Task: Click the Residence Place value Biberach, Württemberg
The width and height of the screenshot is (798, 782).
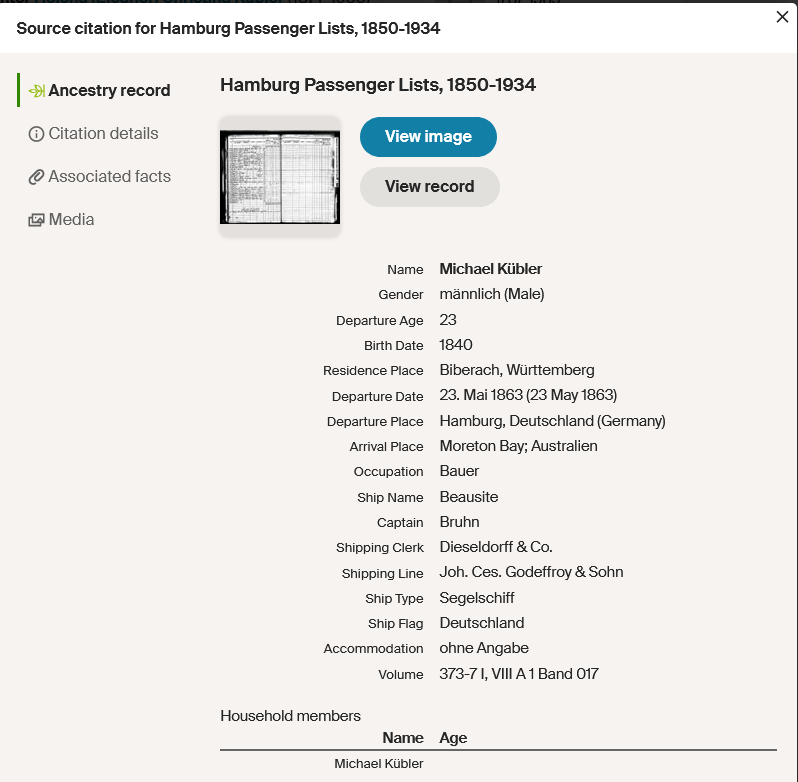Action: (x=517, y=370)
